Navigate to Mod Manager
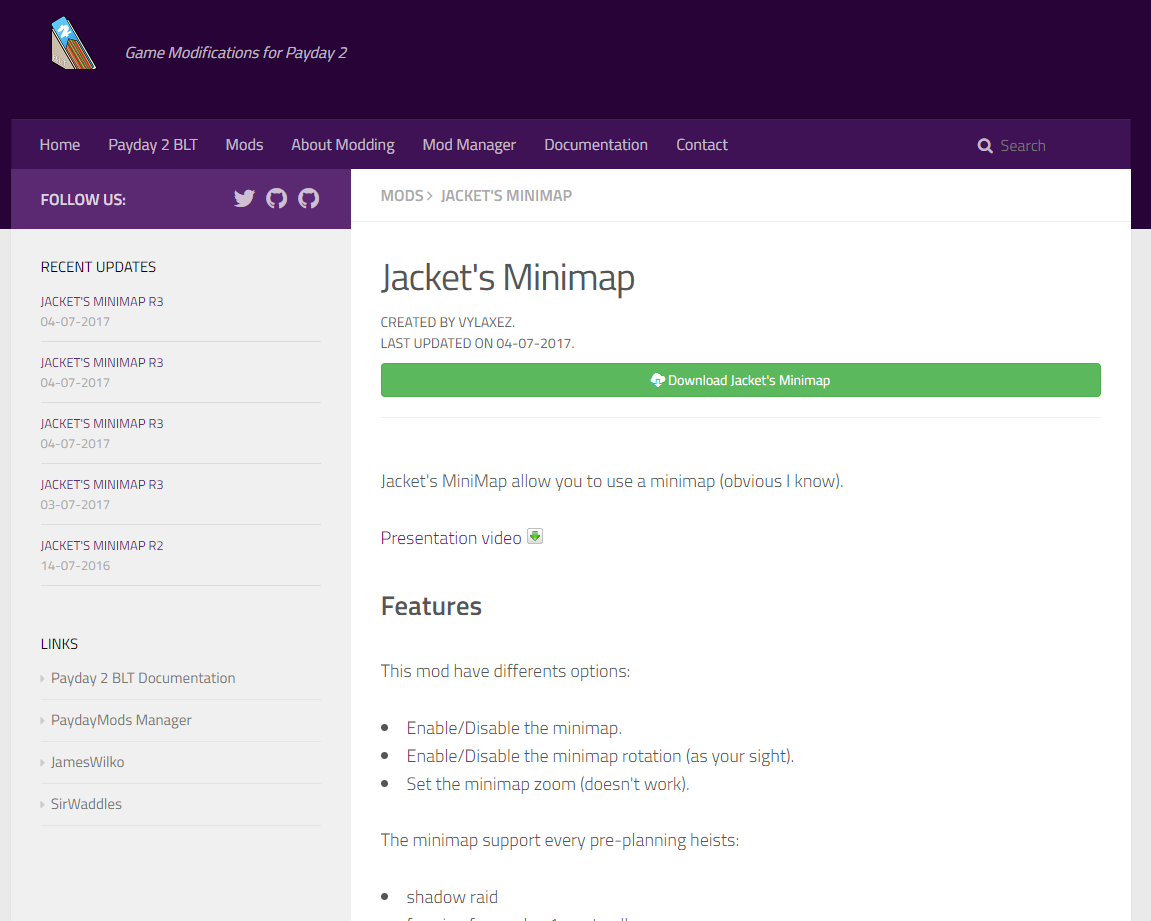This screenshot has width=1151, height=921. [x=469, y=145]
